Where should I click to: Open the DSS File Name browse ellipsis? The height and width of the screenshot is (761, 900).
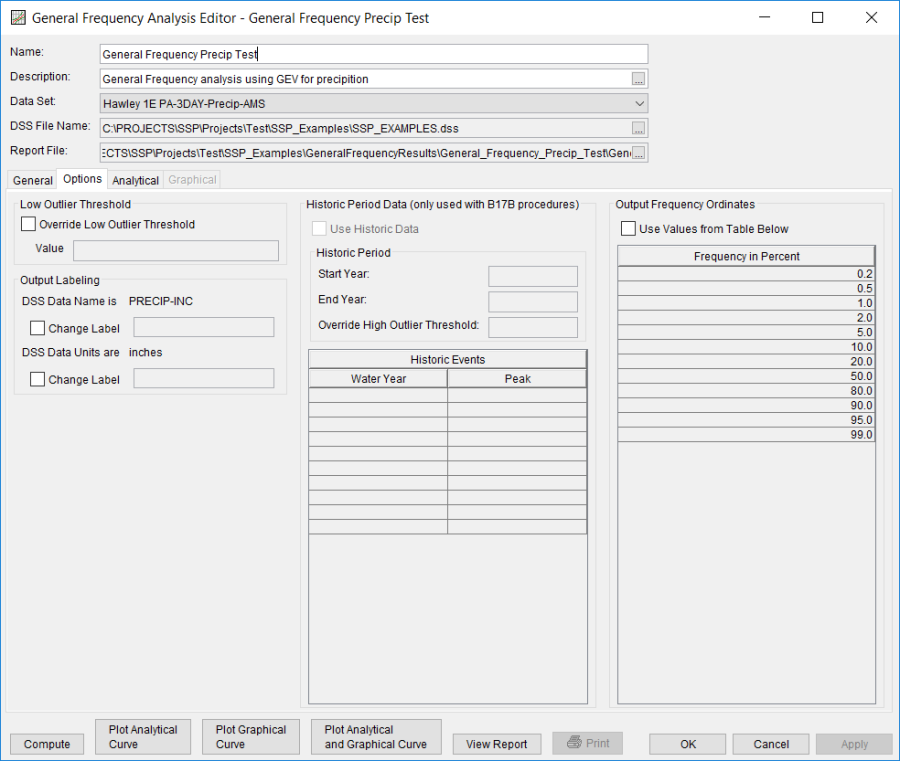[638, 128]
